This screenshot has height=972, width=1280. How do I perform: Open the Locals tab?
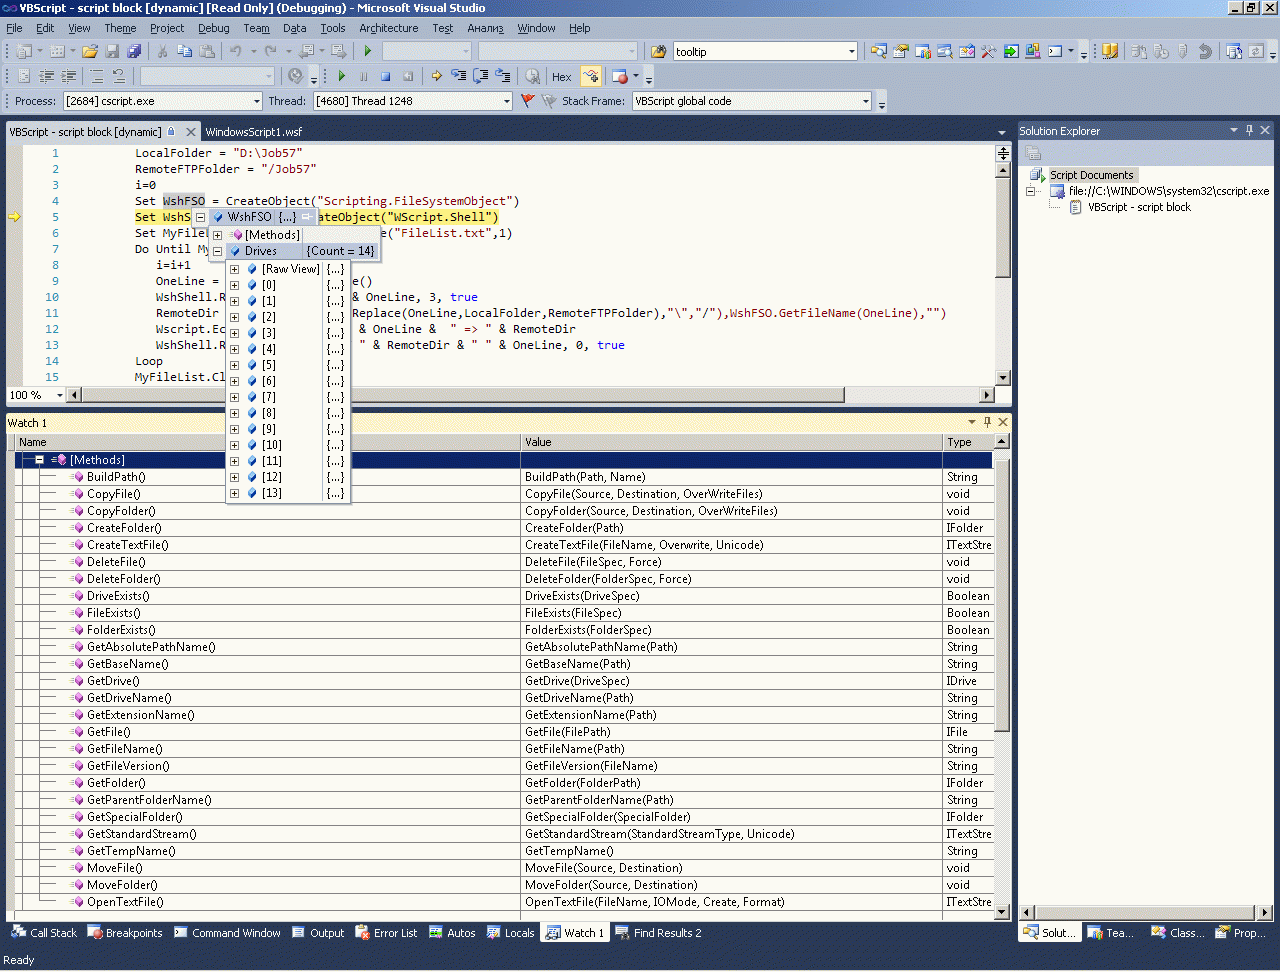tap(511, 933)
